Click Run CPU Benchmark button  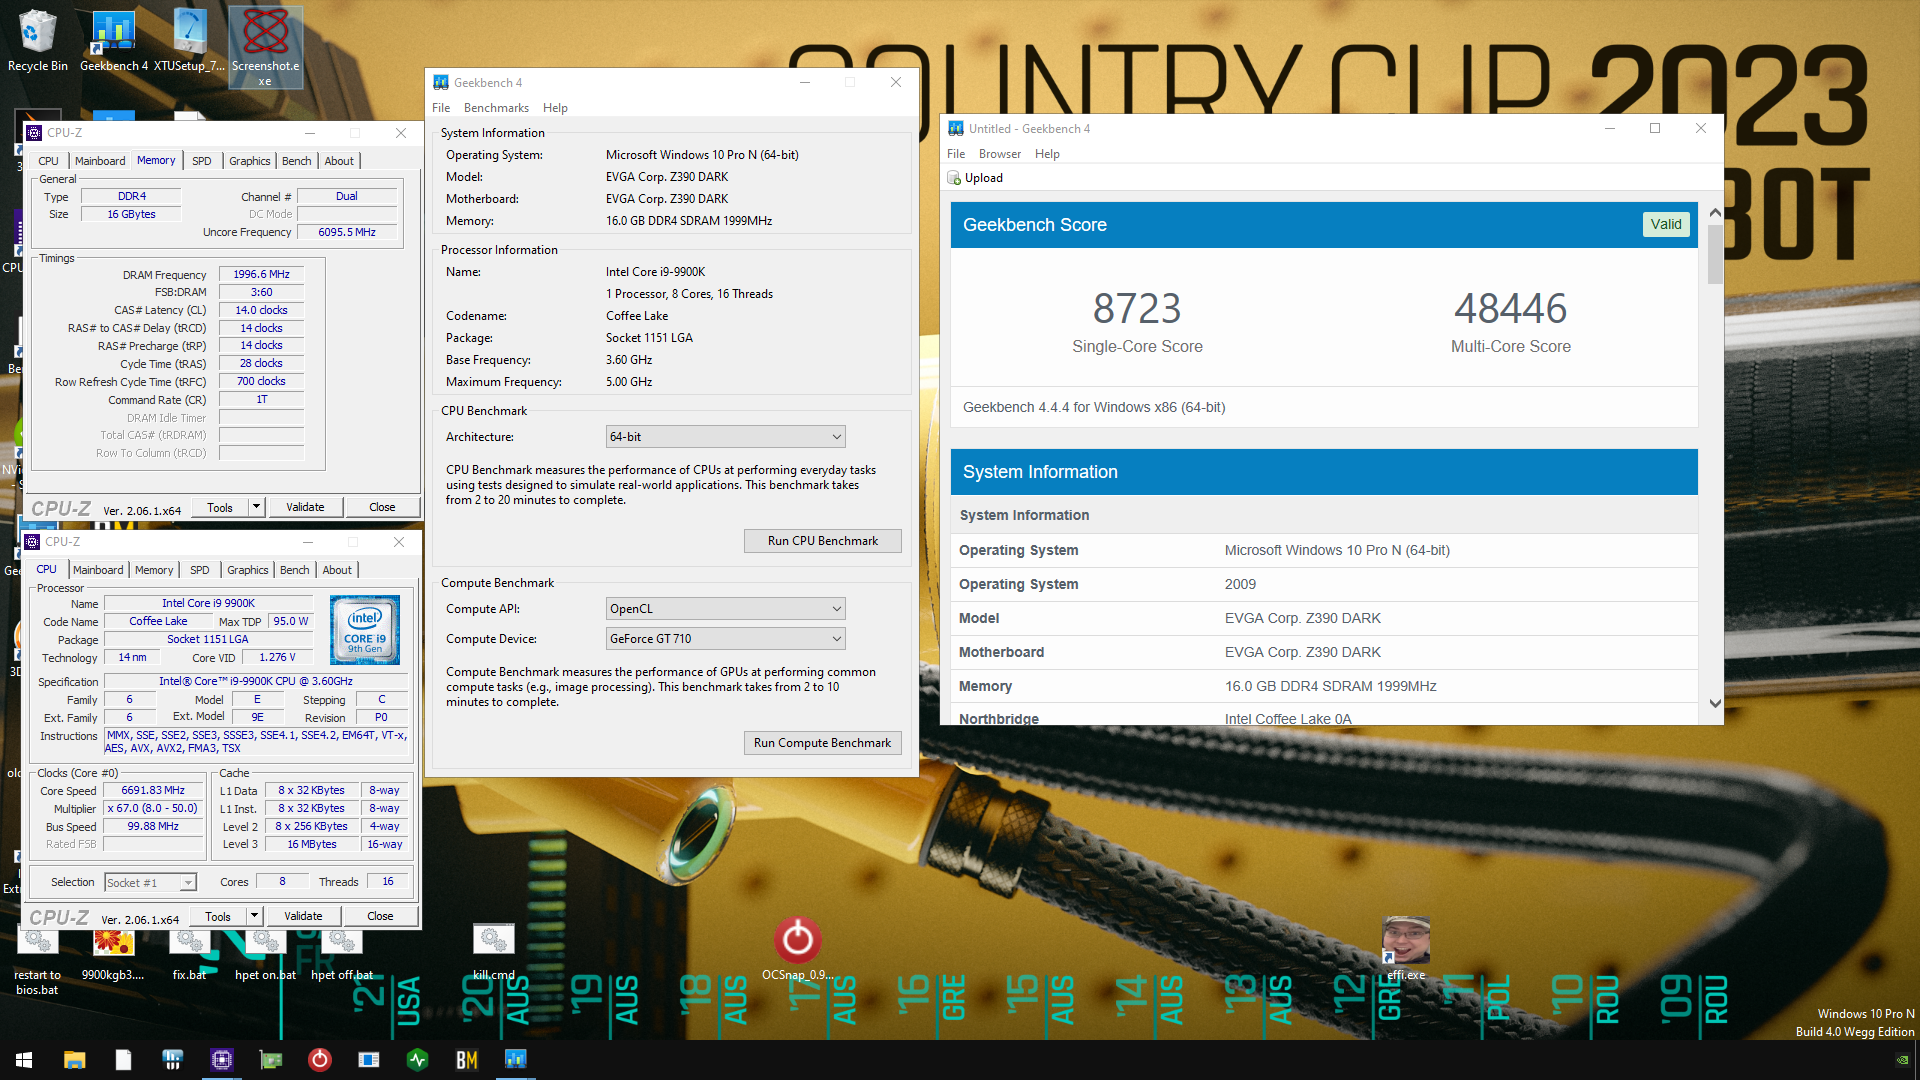click(x=823, y=541)
